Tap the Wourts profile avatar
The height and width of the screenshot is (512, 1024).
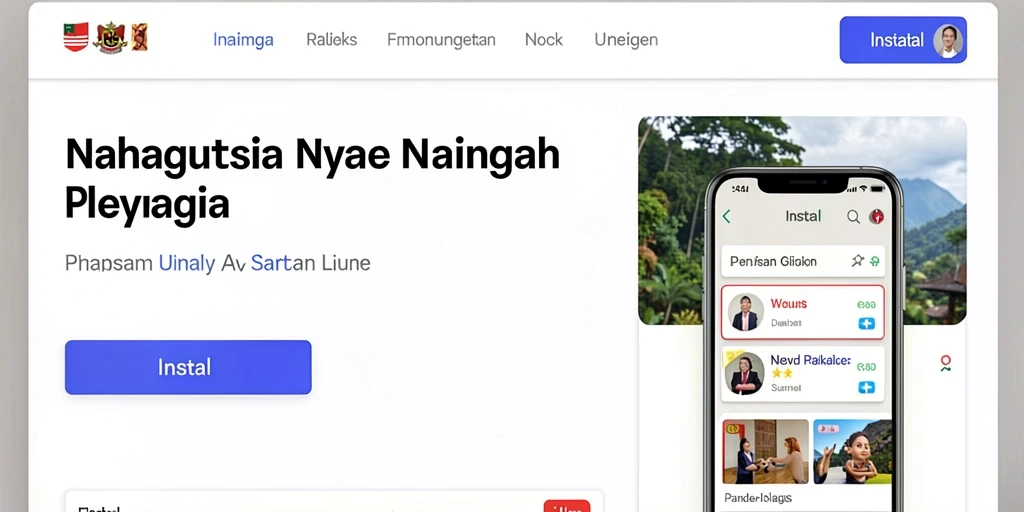pos(745,312)
